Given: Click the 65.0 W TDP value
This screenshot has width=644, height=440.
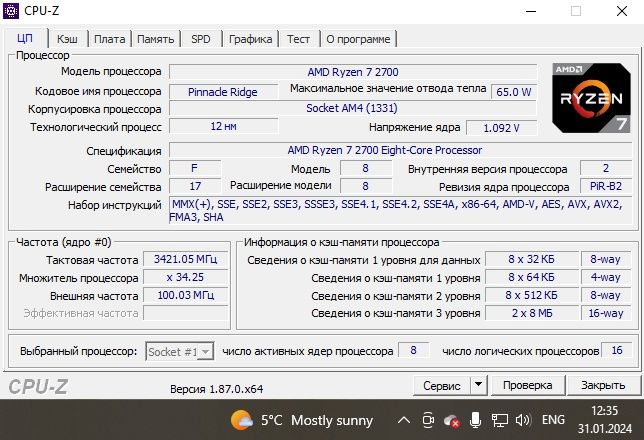Looking at the screenshot, I should (514, 92).
